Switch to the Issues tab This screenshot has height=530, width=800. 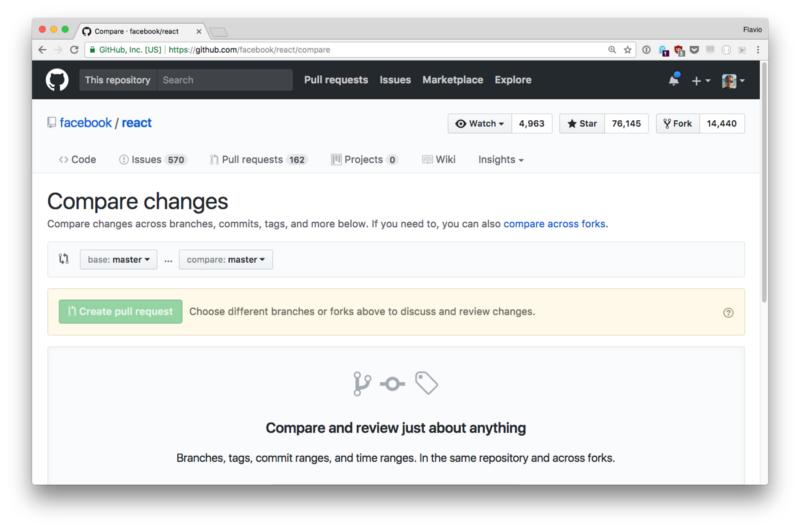pyautogui.click(x=153, y=160)
